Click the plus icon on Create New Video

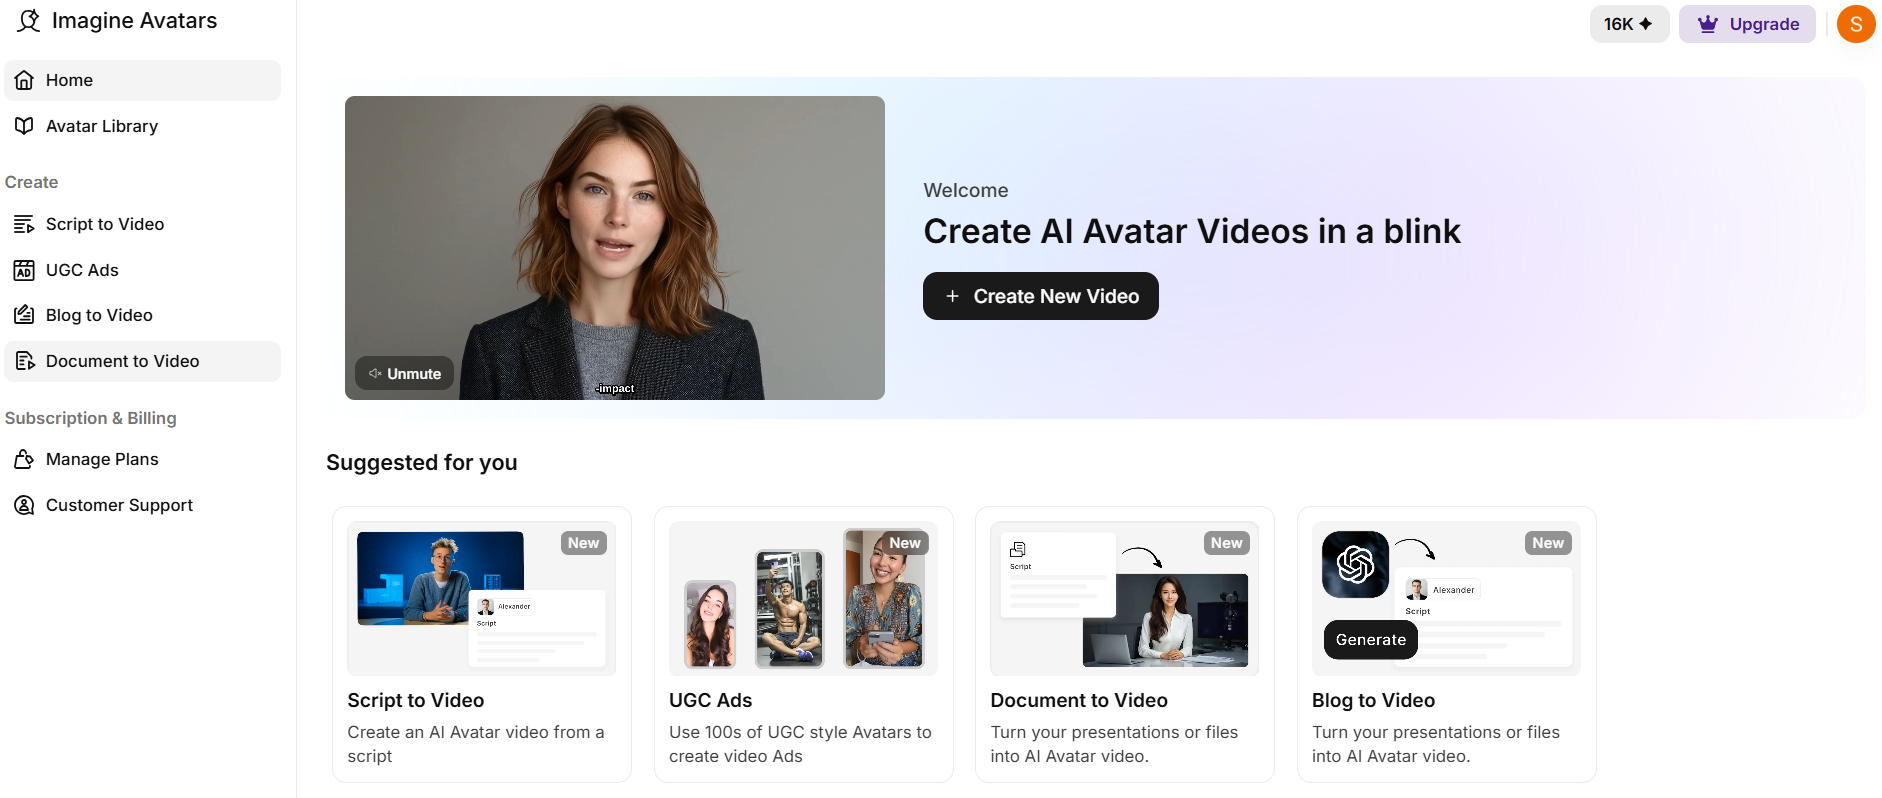pos(953,296)
